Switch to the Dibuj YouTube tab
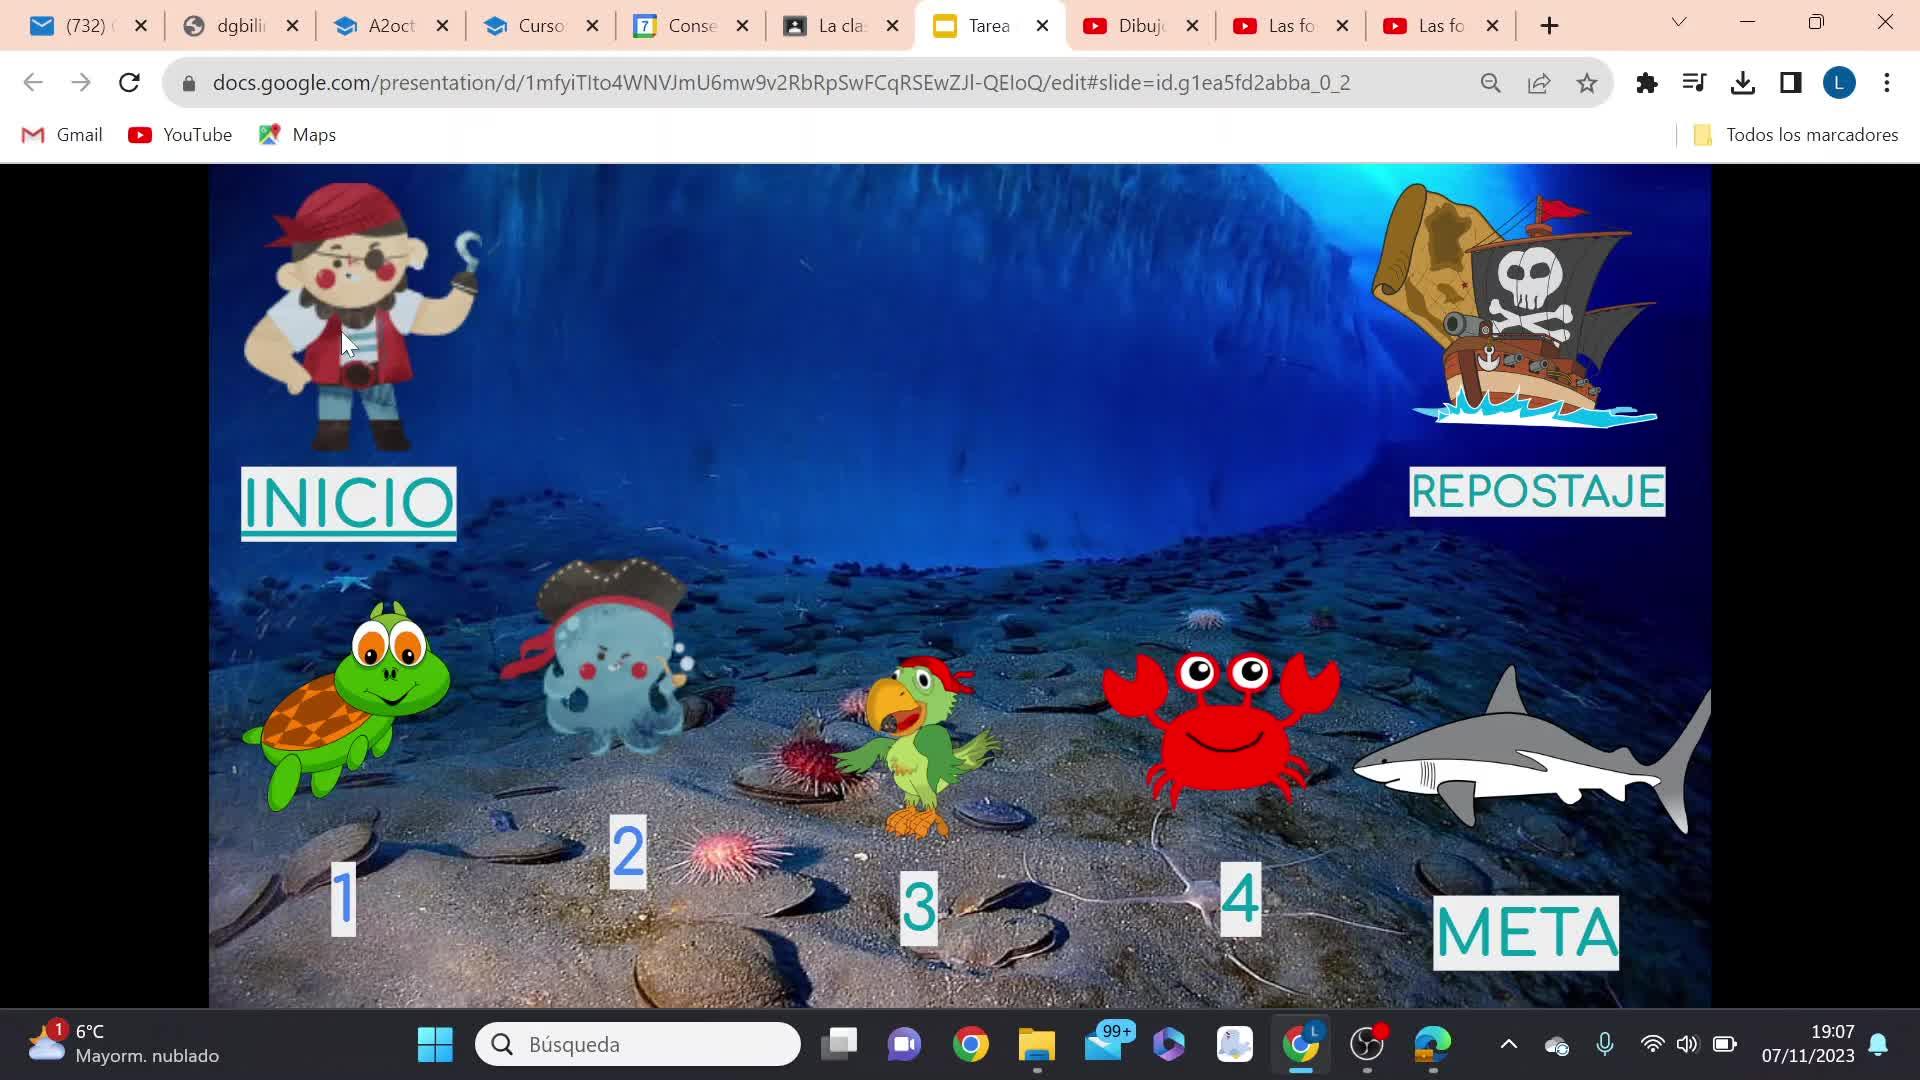 click(1140, 26)
